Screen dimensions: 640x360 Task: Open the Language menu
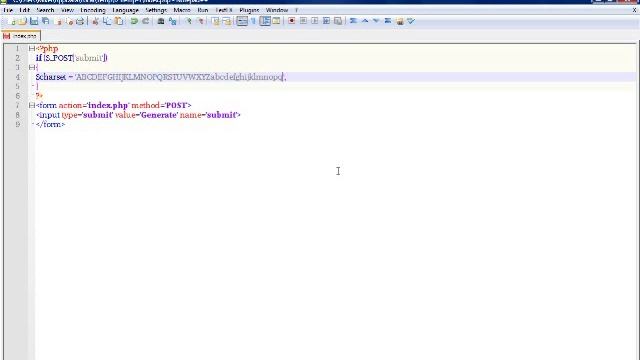tap(125, 10)
